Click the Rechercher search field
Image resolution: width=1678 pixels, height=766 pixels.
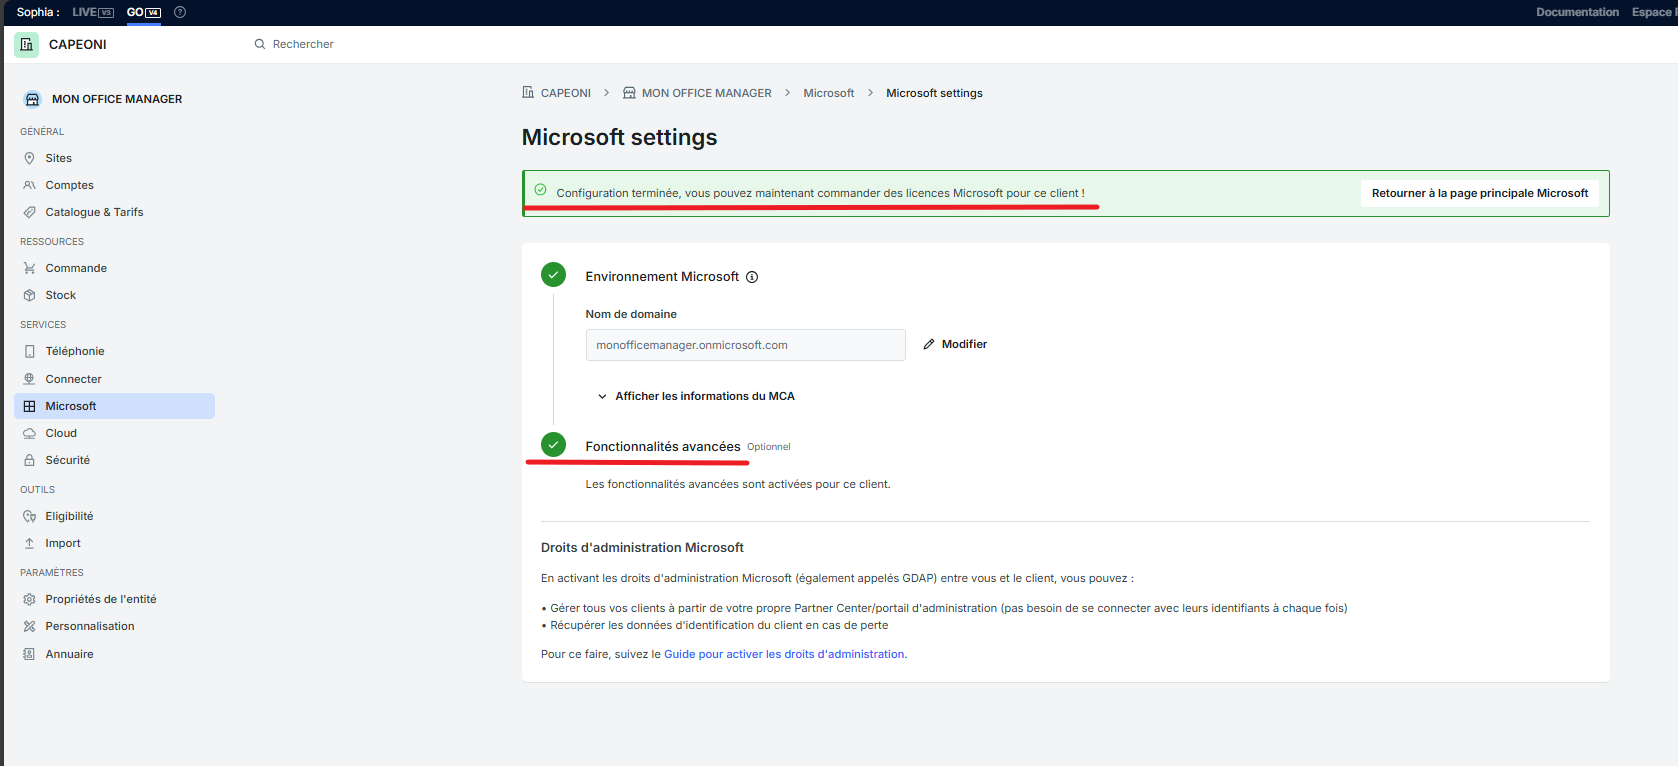(303, 44)
